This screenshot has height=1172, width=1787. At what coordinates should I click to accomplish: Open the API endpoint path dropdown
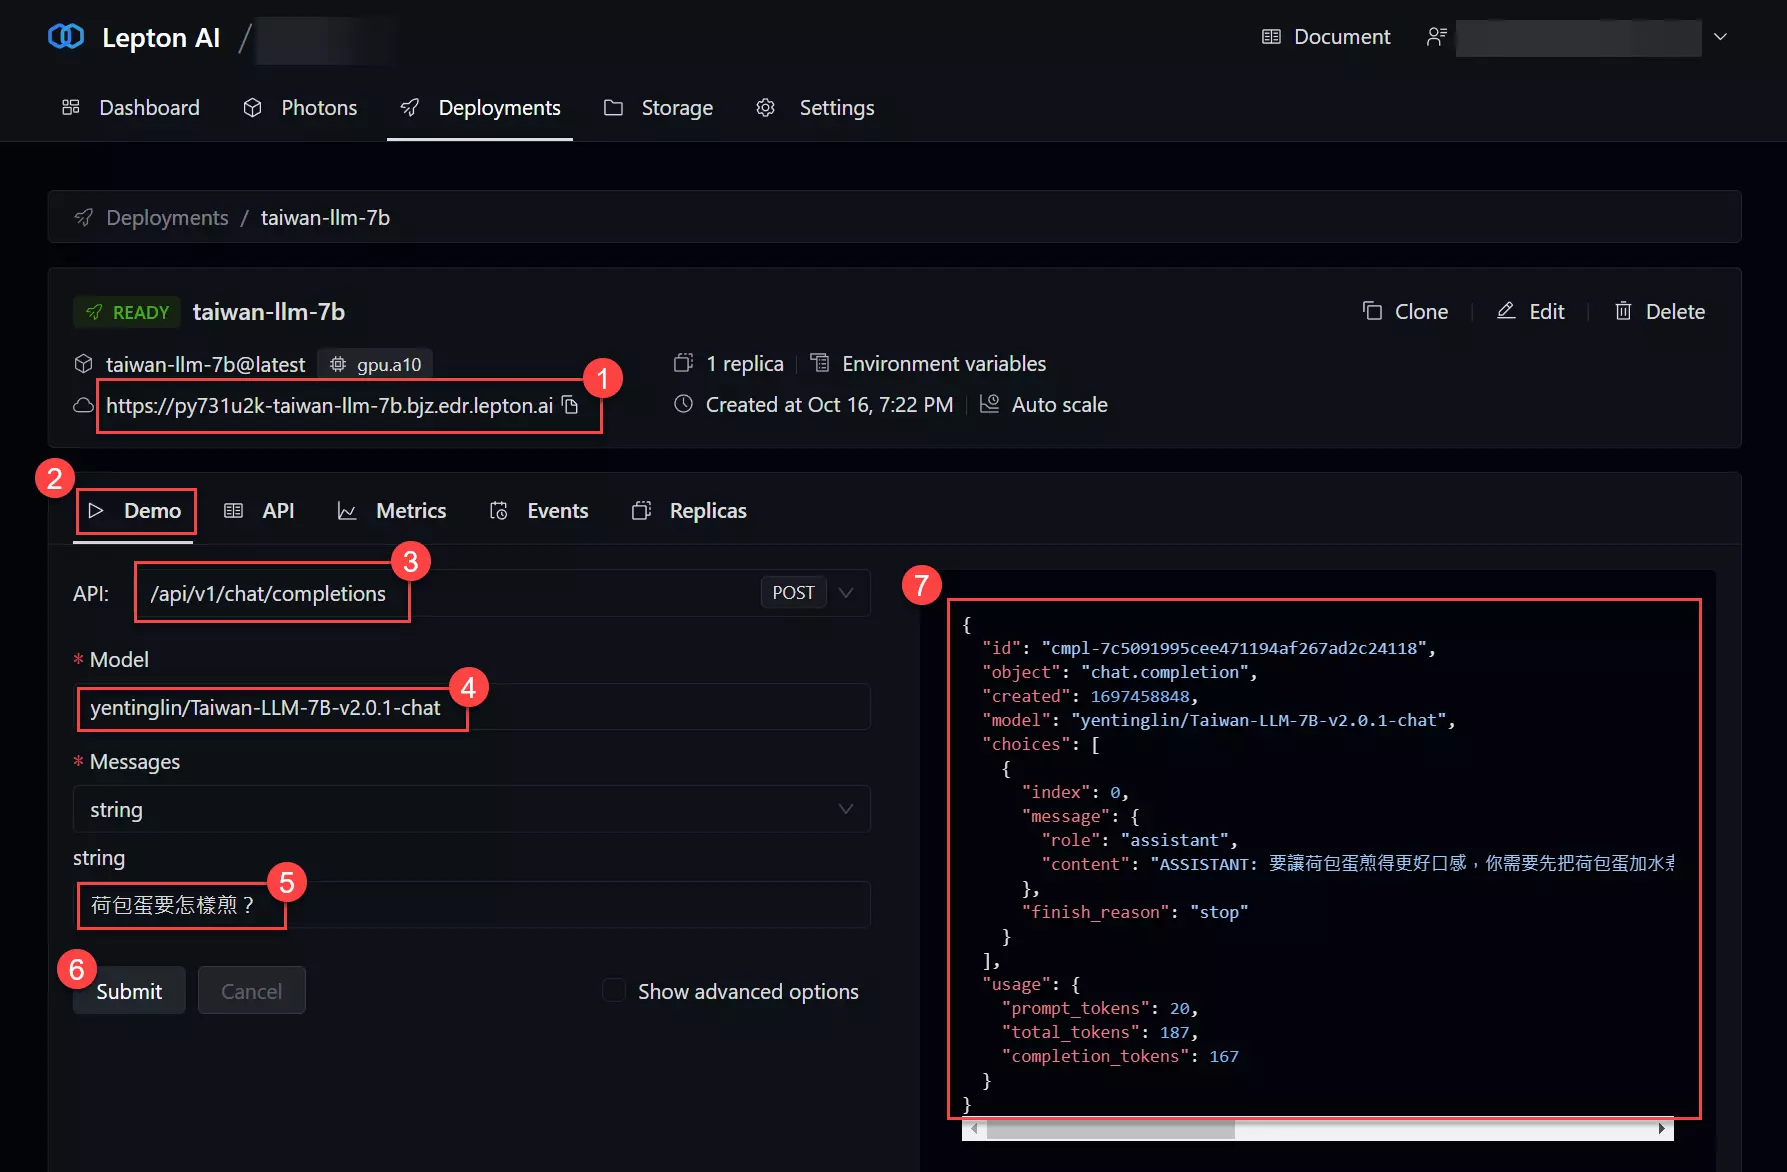click(x=504, y=593)
